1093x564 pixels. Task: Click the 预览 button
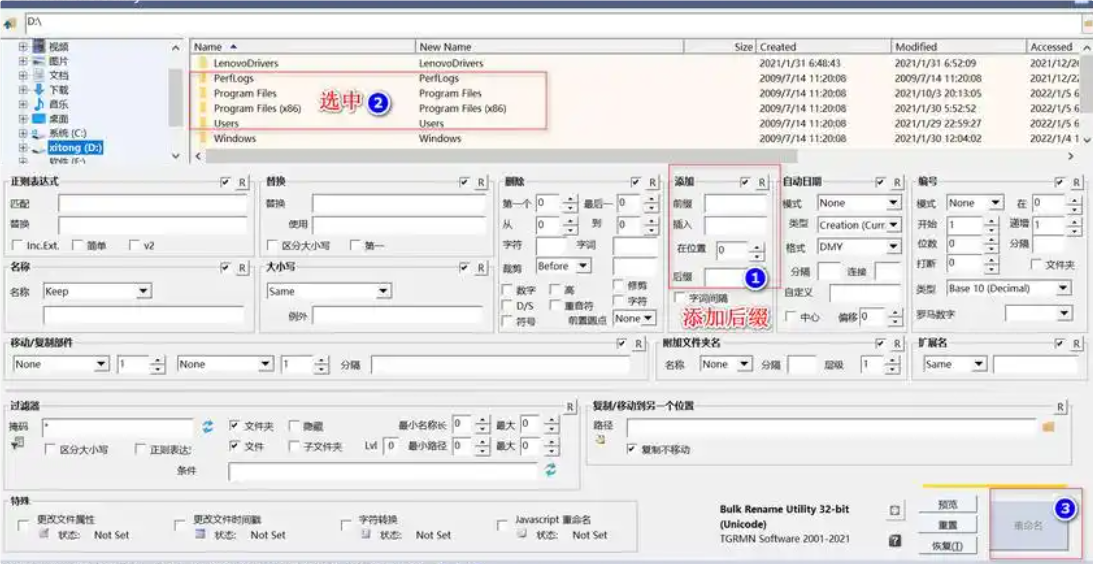[x=947, y=504]
